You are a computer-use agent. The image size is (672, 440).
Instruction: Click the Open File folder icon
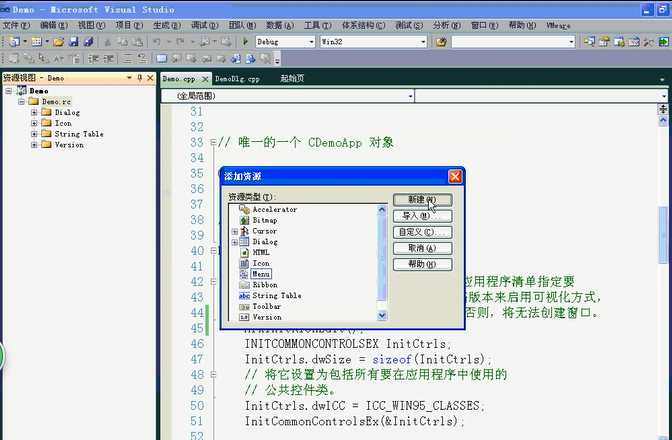59,42
